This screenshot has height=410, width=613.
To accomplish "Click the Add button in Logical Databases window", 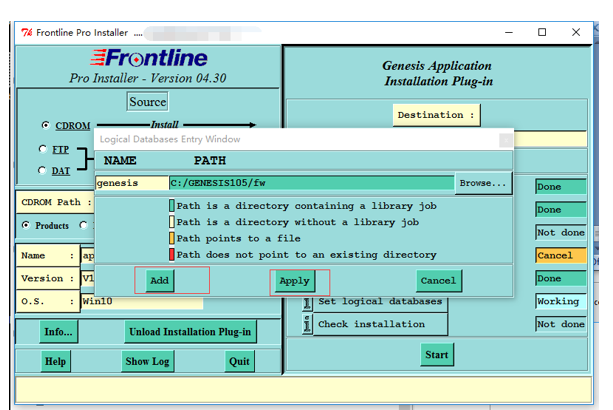I will click(160, 280).
